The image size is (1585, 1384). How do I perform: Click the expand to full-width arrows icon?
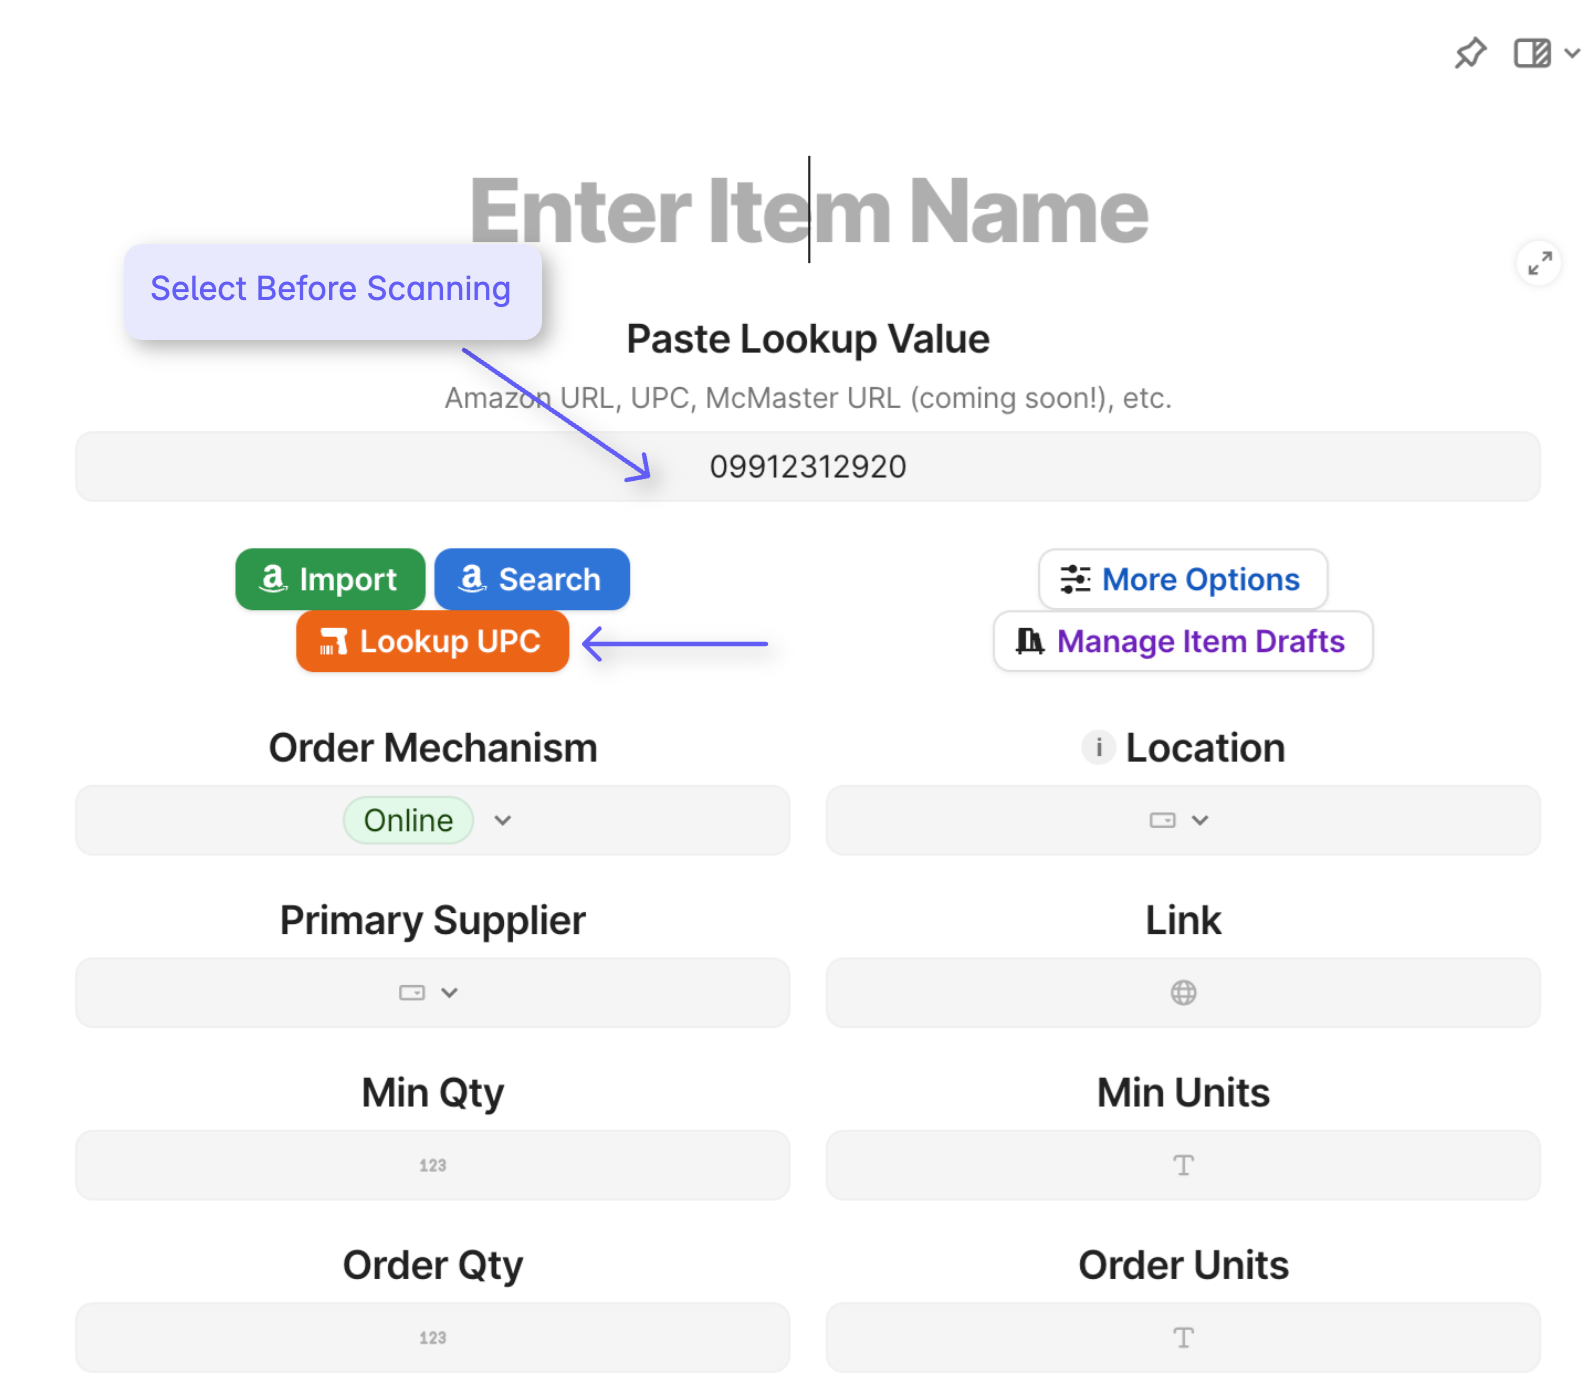click(x=1539, y=263)
